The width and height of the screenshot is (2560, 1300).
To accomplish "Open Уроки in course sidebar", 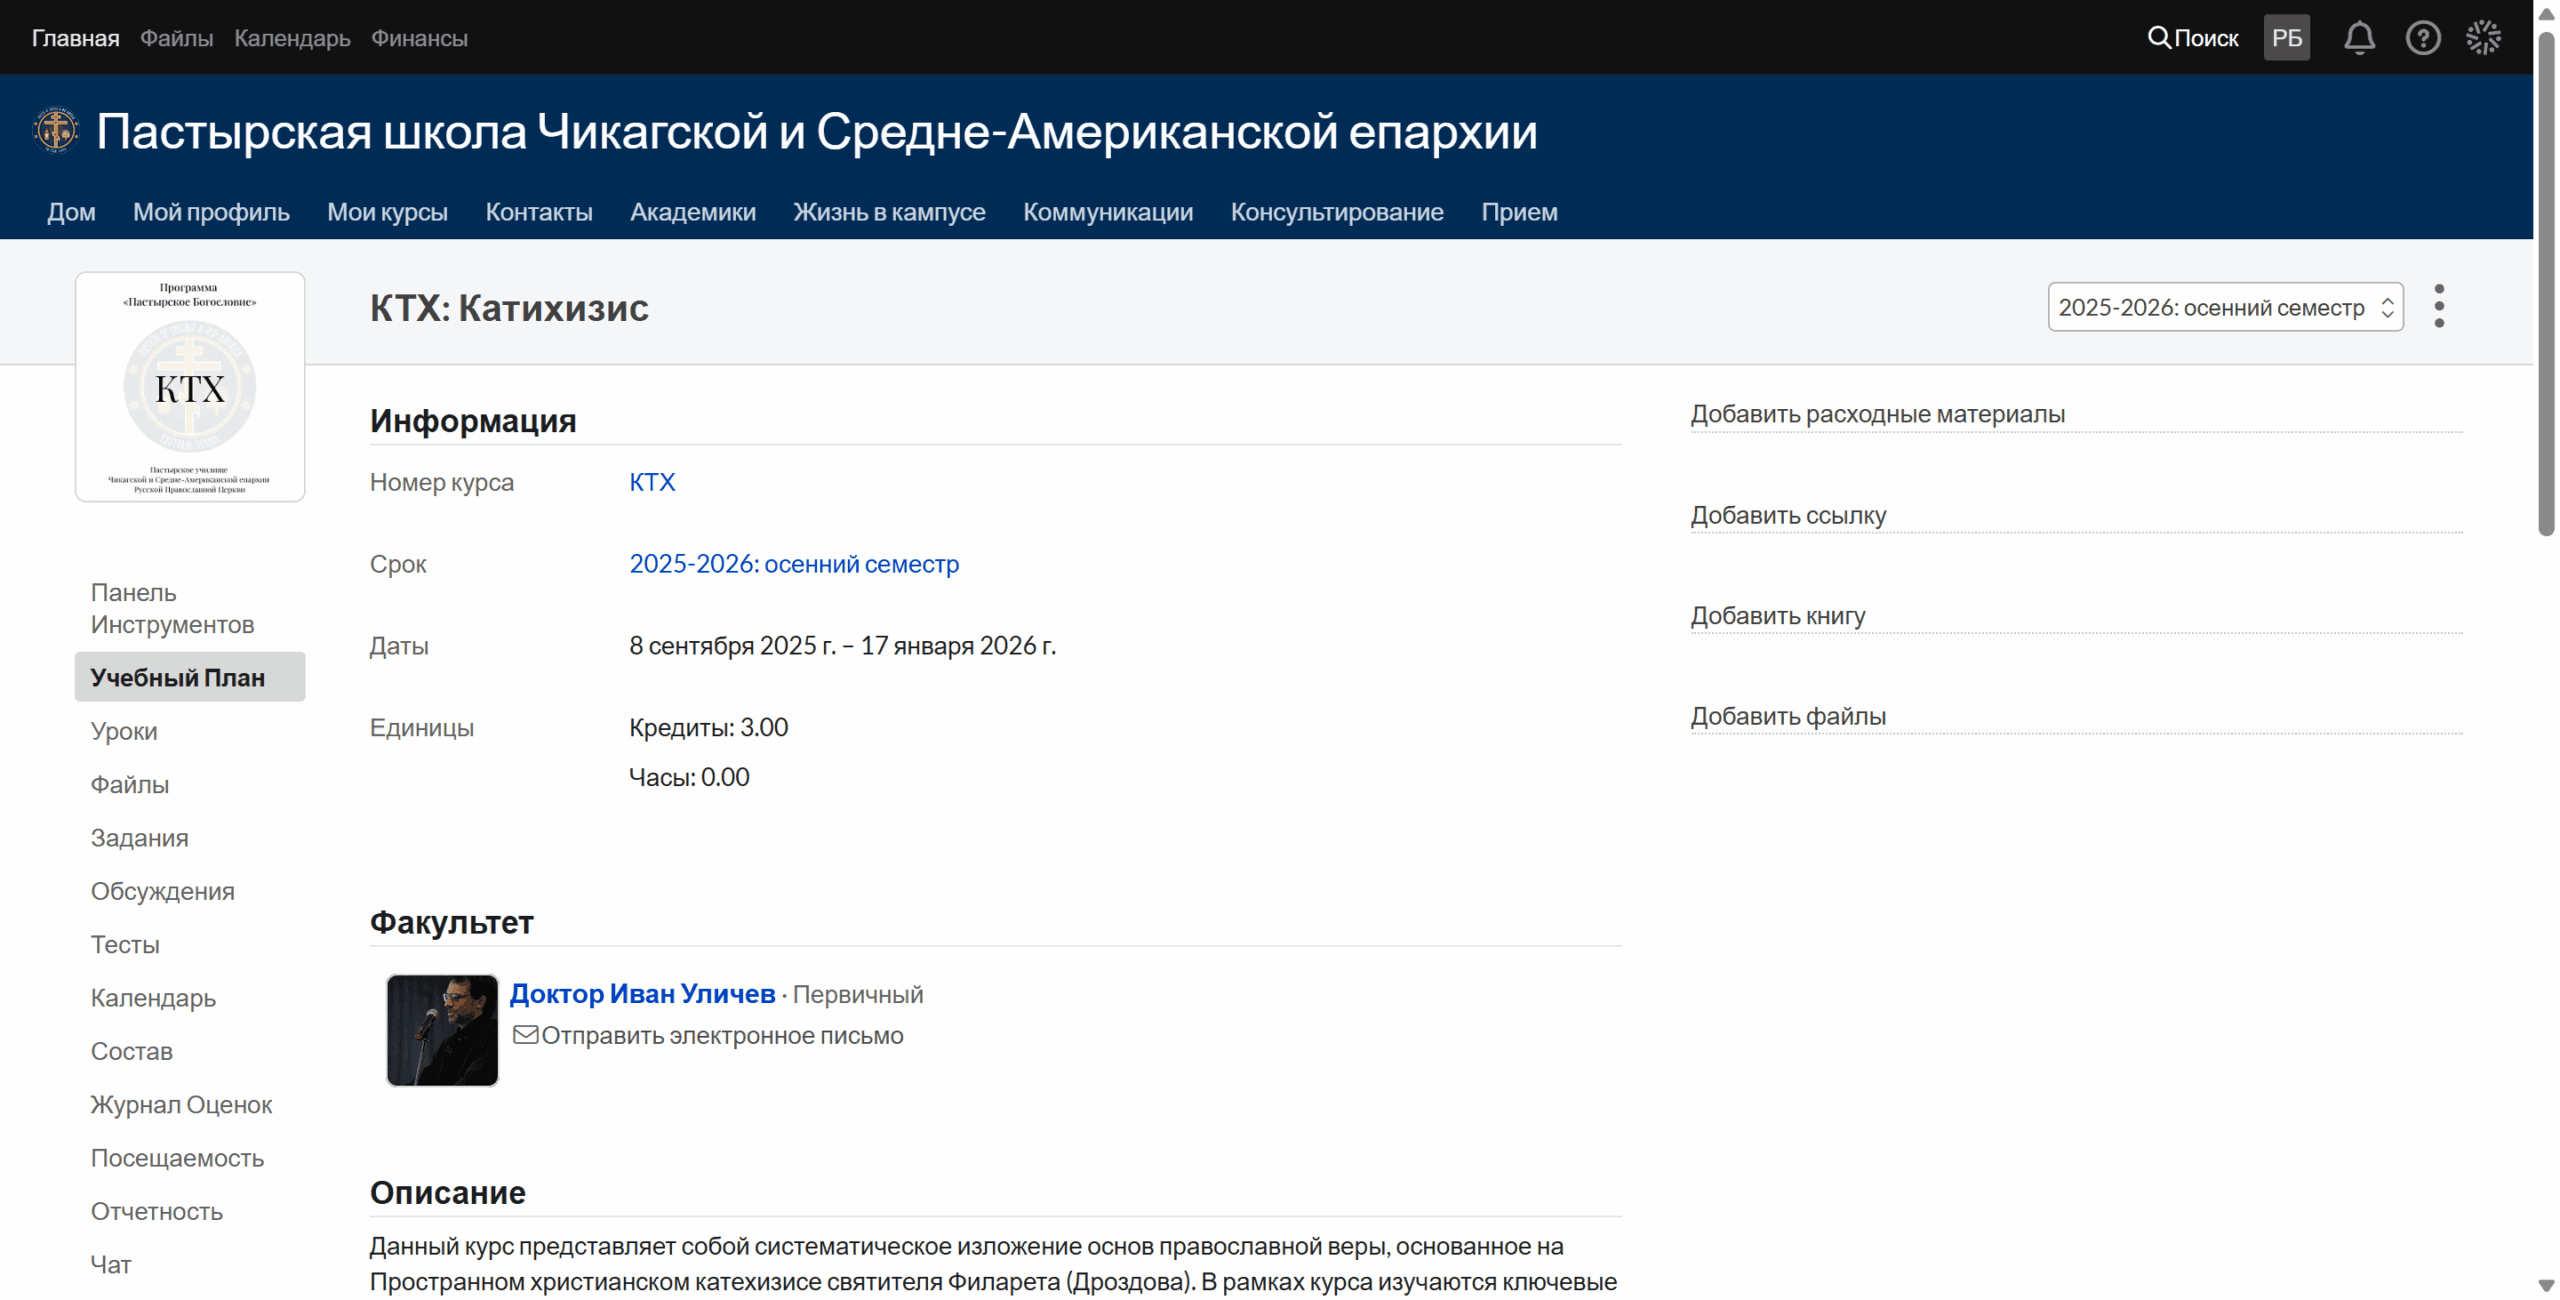I will click(124, 731).
